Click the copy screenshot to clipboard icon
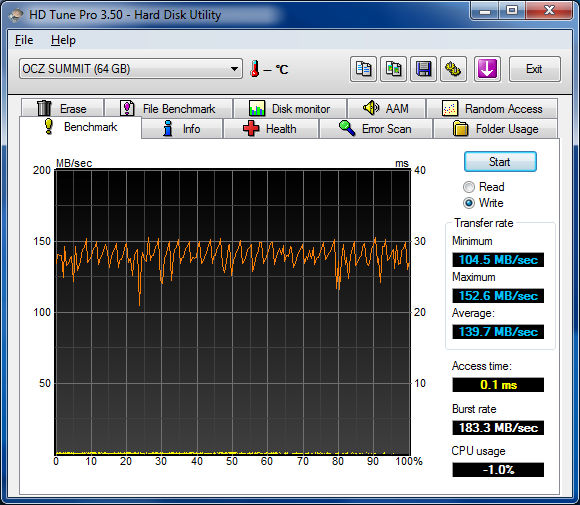The width and height of the screenshot is (580, 505). (x=394, y=69)
